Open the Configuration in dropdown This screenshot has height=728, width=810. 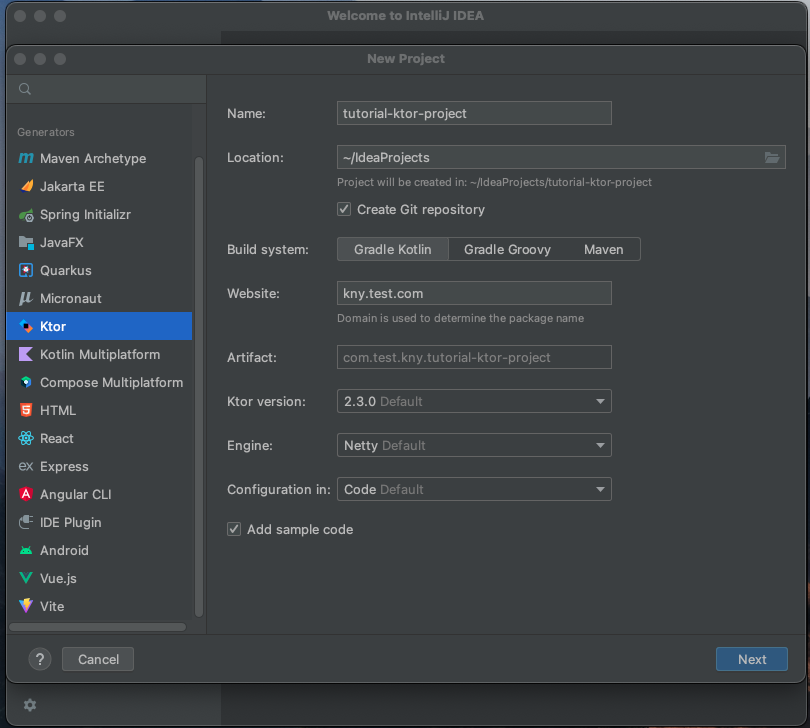pyautogui.click(x=474, y=489)
